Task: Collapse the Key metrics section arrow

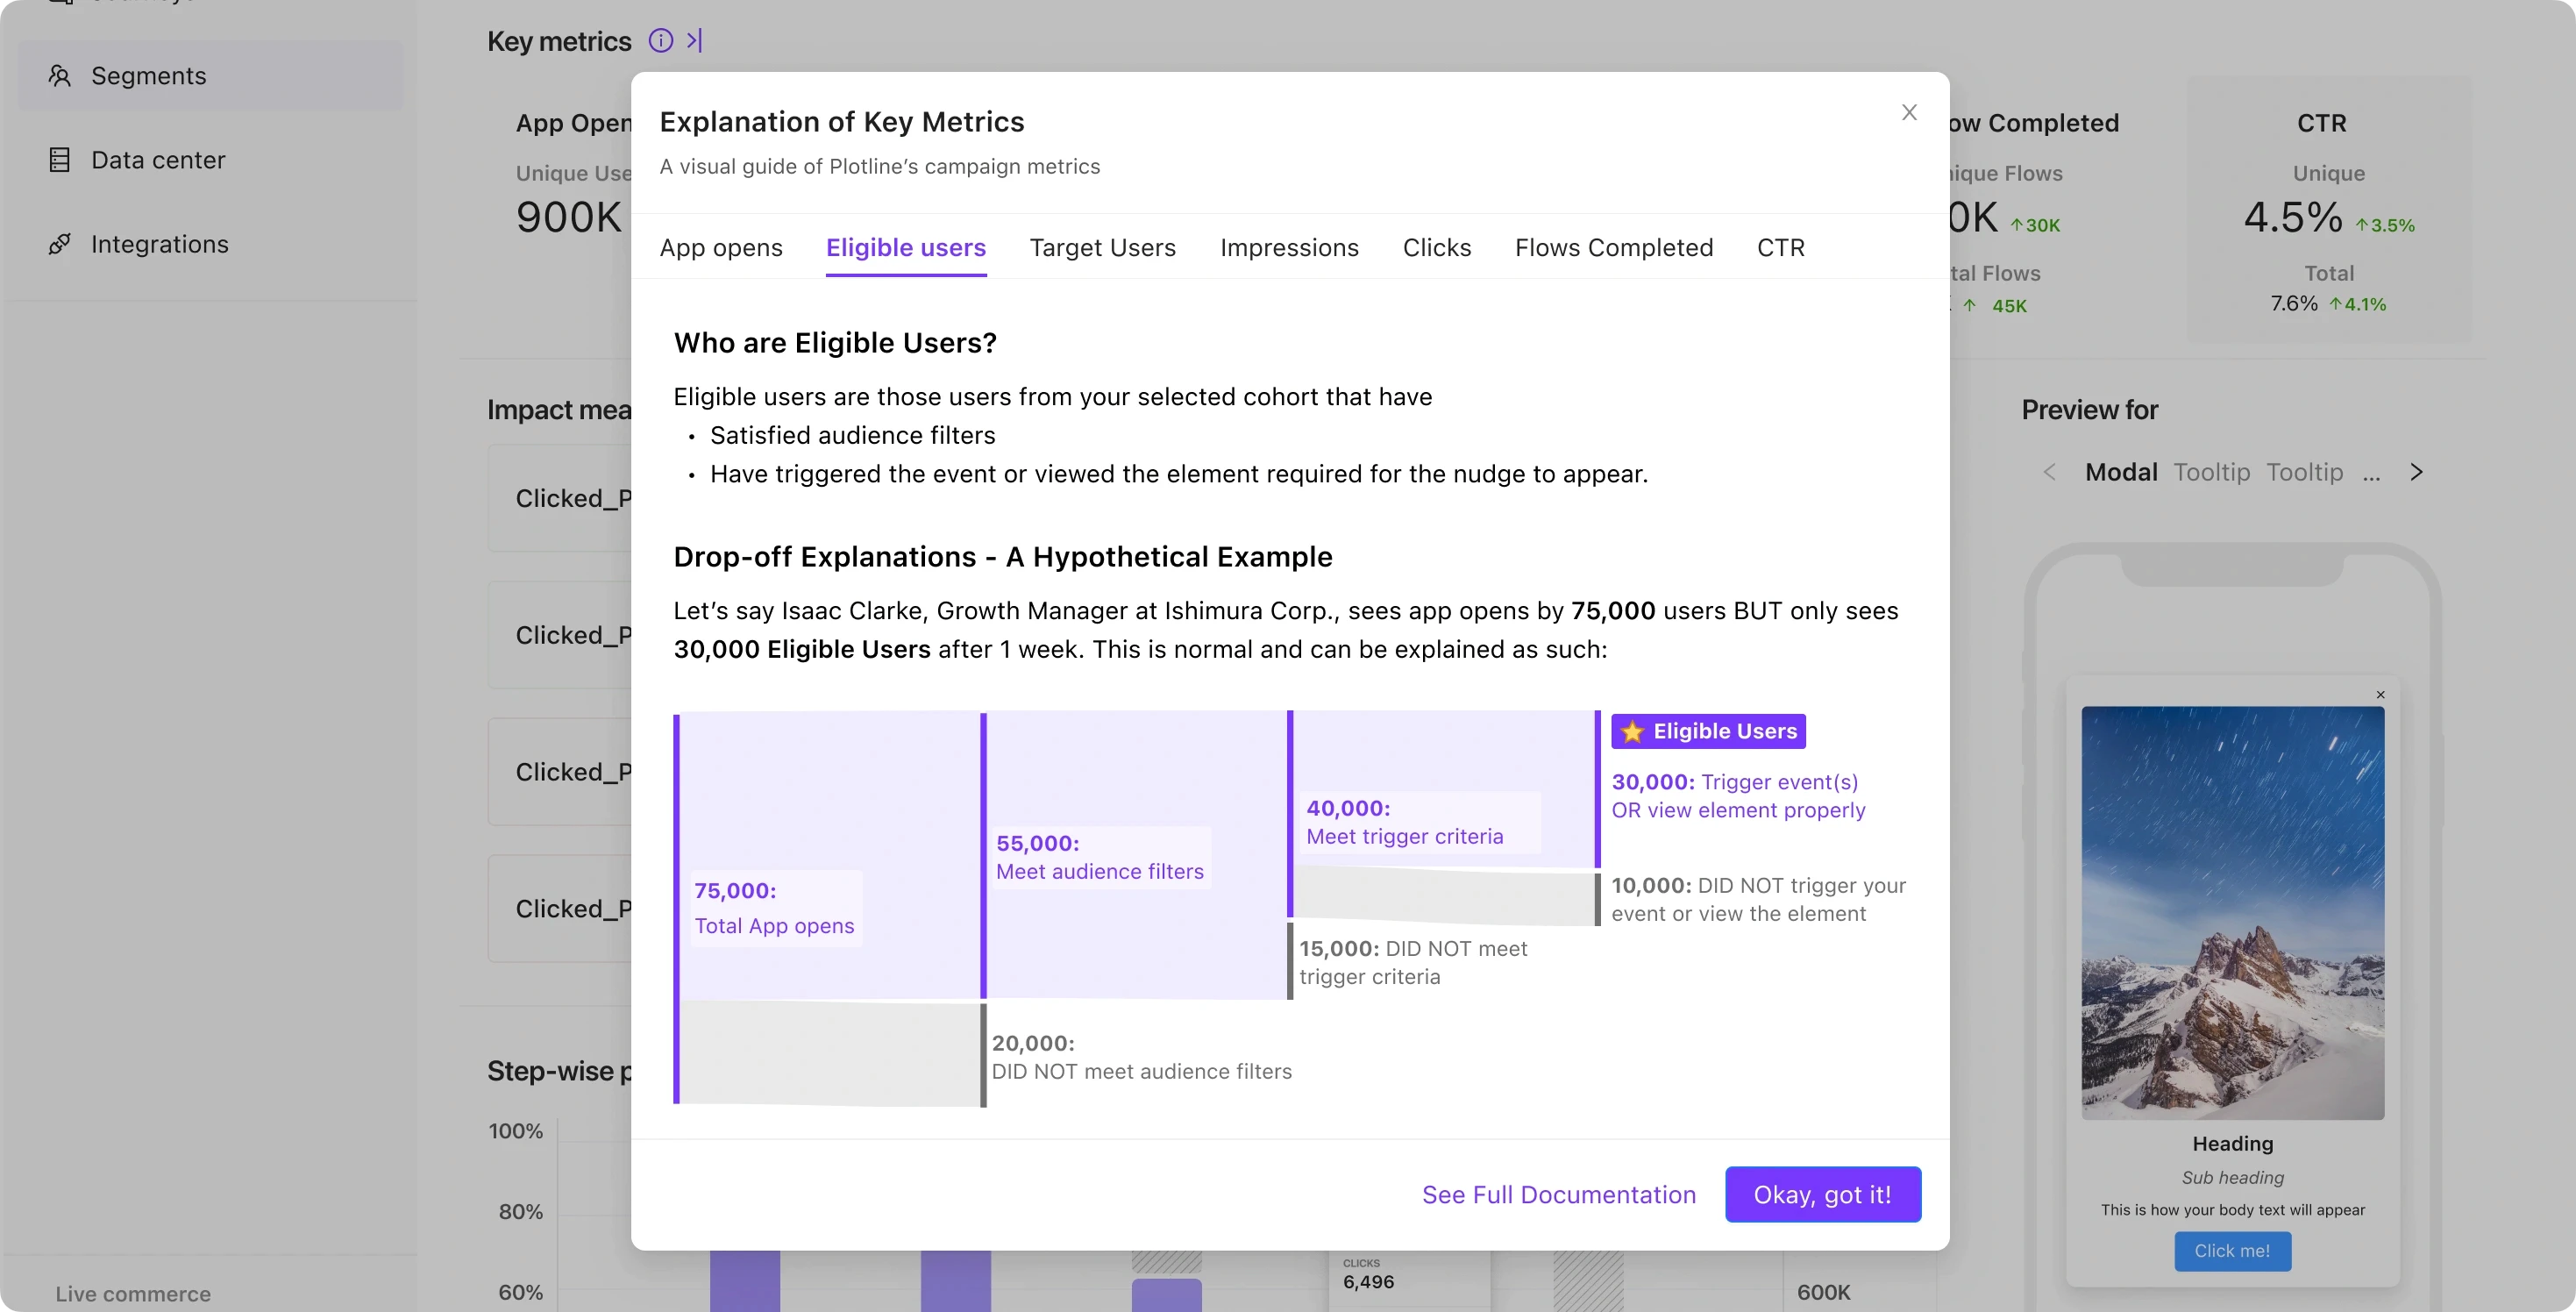Action: click(x=695, y=41)
